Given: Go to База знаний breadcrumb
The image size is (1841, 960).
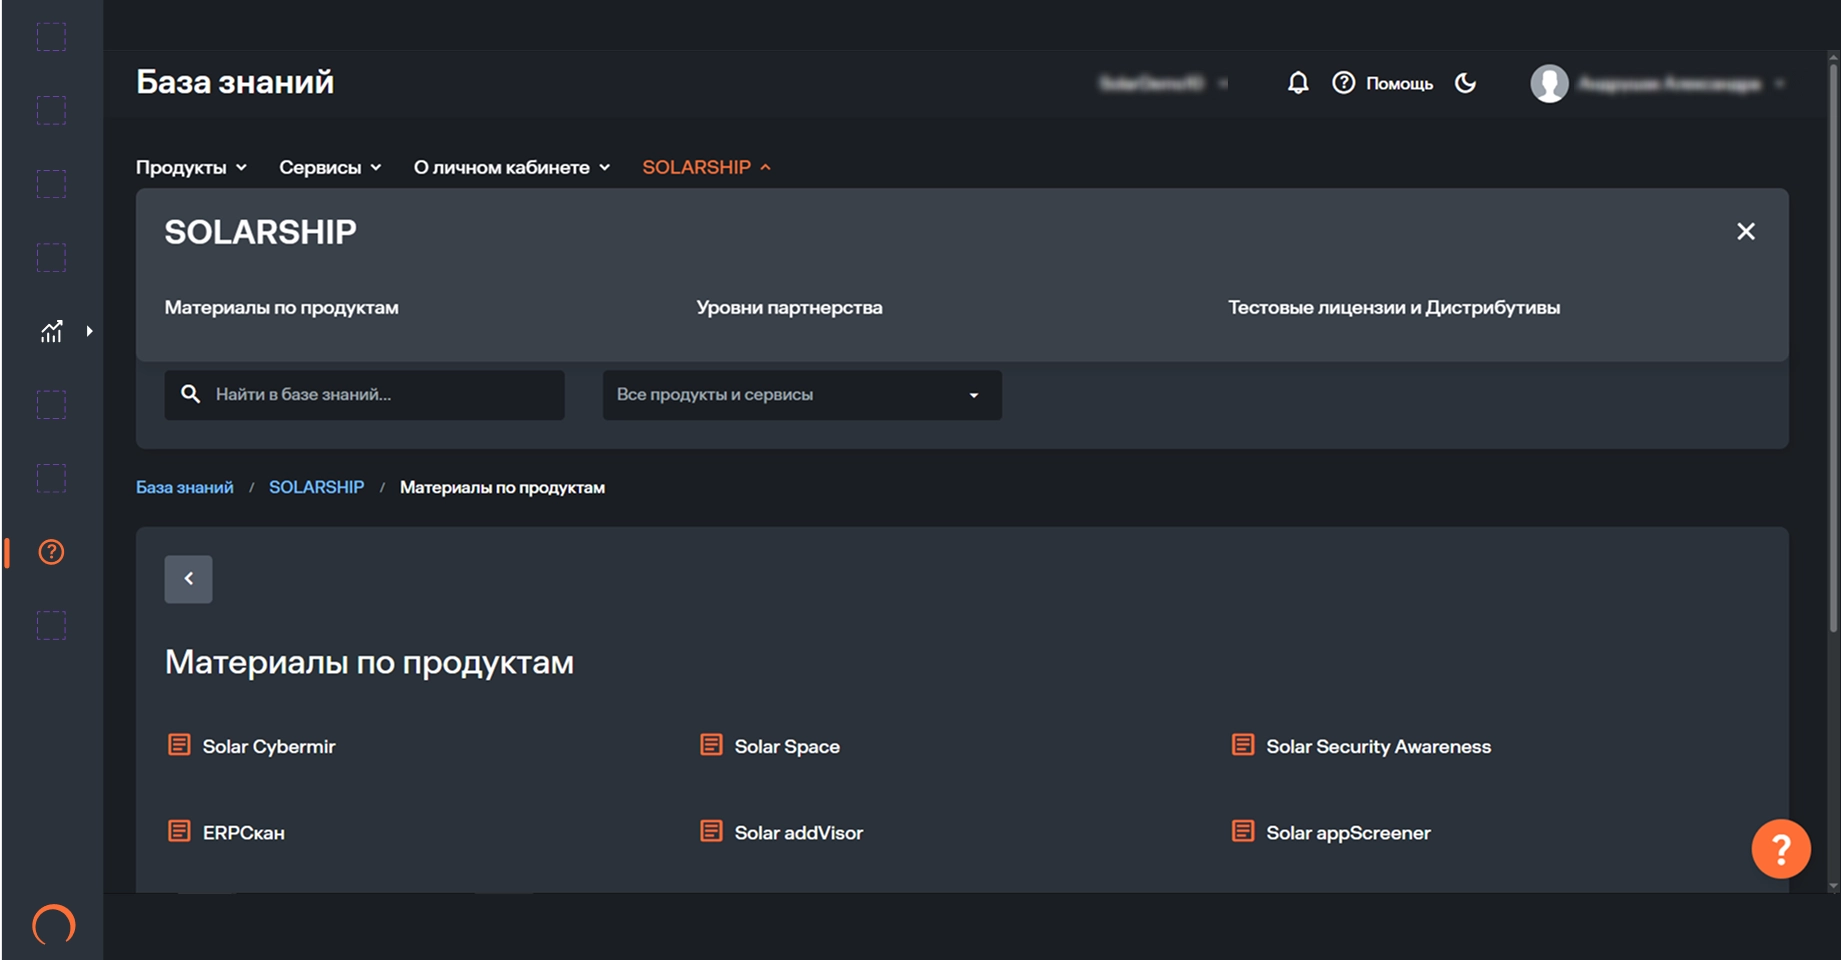Looking at the screenshot, I should 184,487.
